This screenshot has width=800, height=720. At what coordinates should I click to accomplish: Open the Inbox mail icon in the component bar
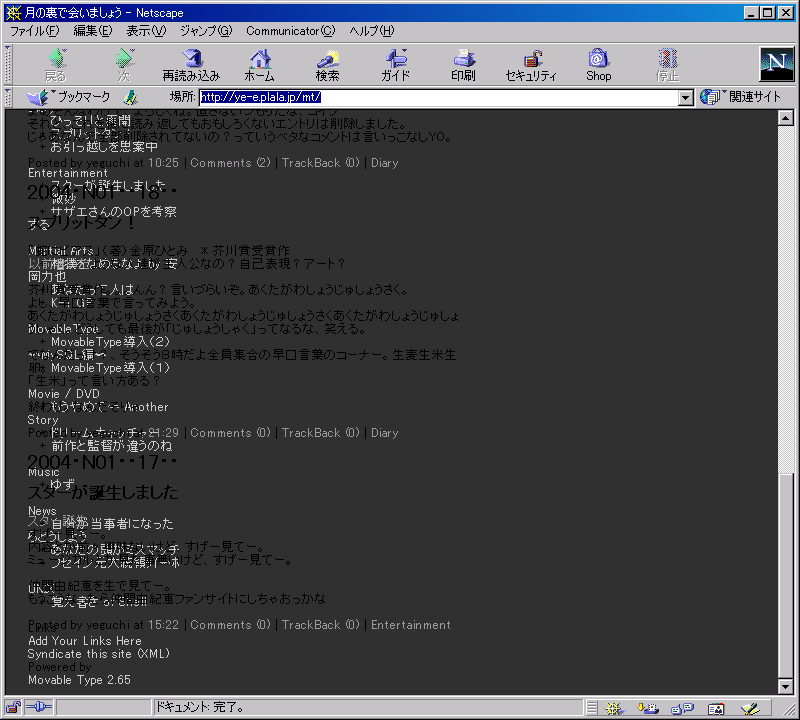(x=647, y=708)
